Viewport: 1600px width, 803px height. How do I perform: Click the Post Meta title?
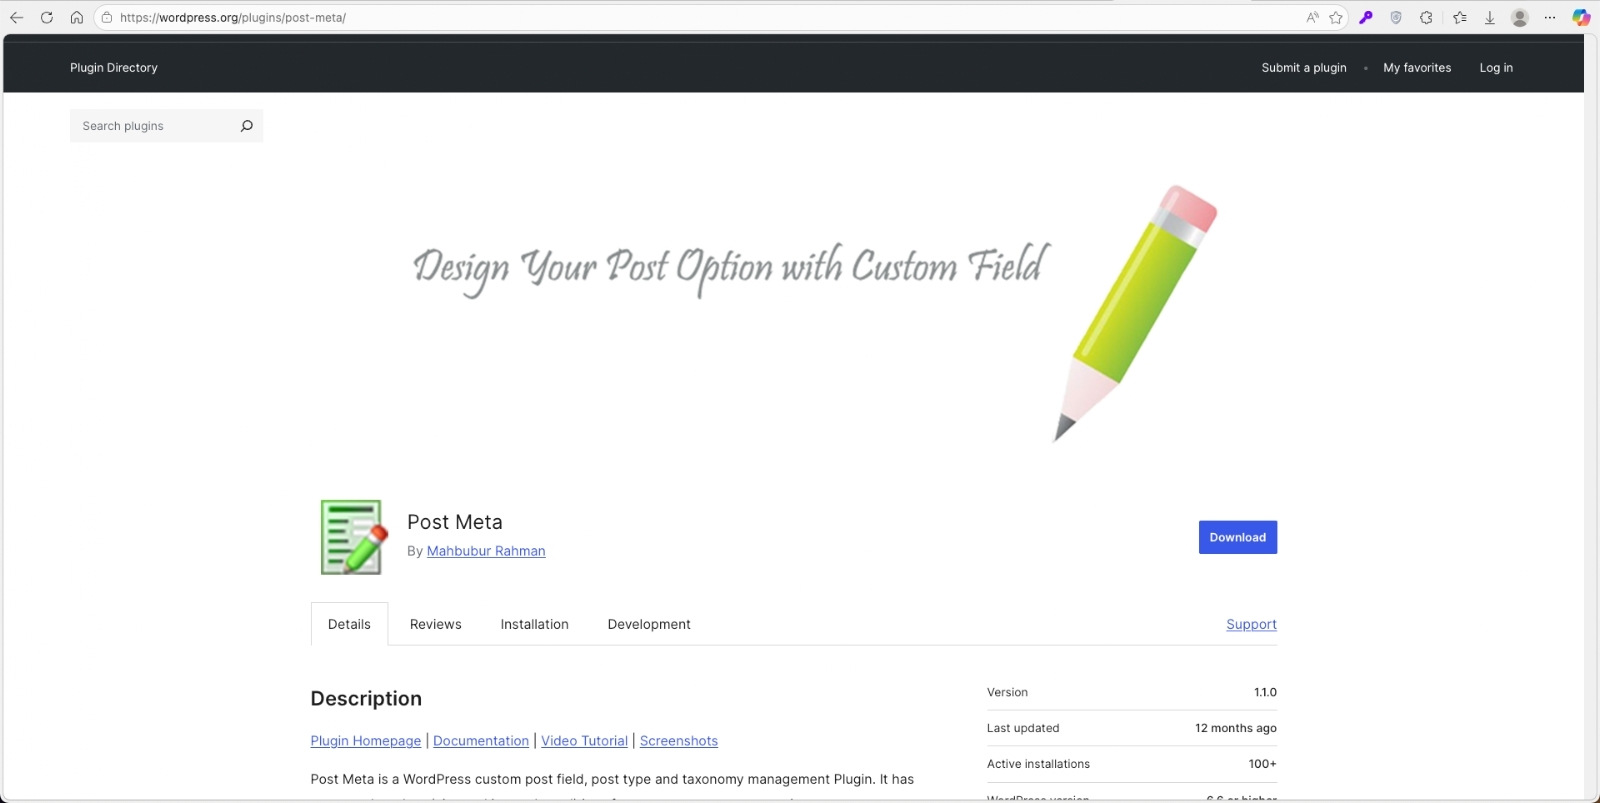(455, 522)
